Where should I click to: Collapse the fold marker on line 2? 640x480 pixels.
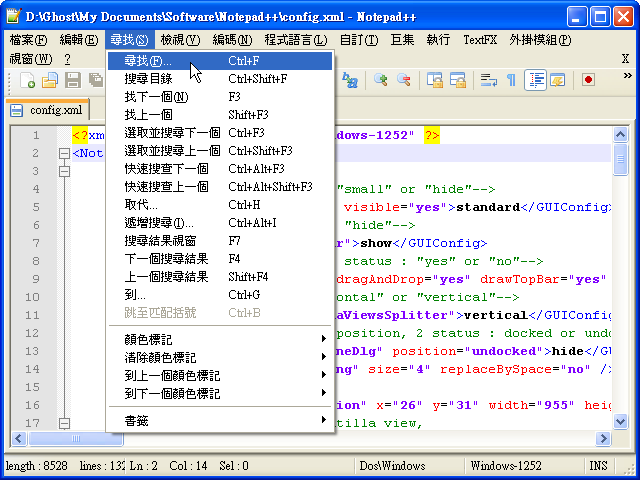(x=64, y=153)
